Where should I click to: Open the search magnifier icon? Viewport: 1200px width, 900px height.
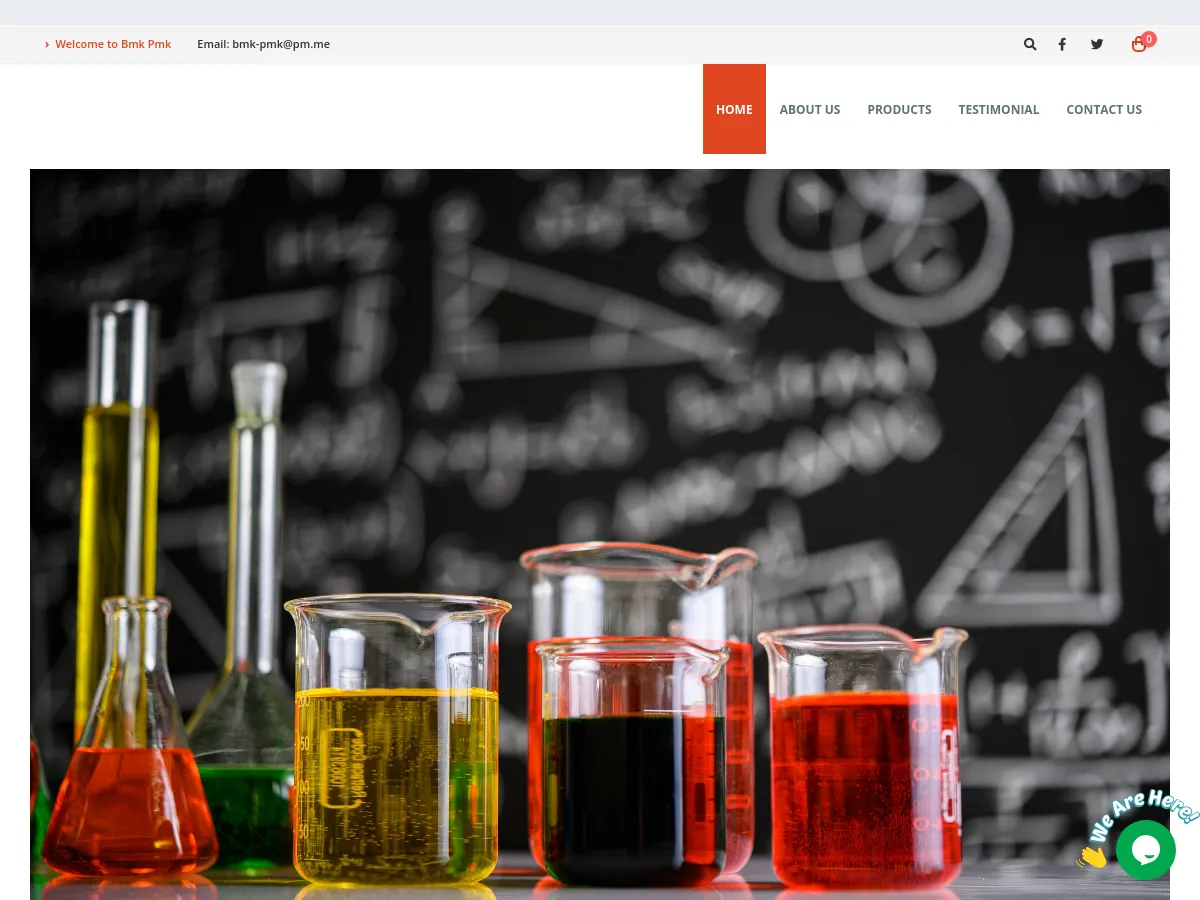tap(1030, 44)
